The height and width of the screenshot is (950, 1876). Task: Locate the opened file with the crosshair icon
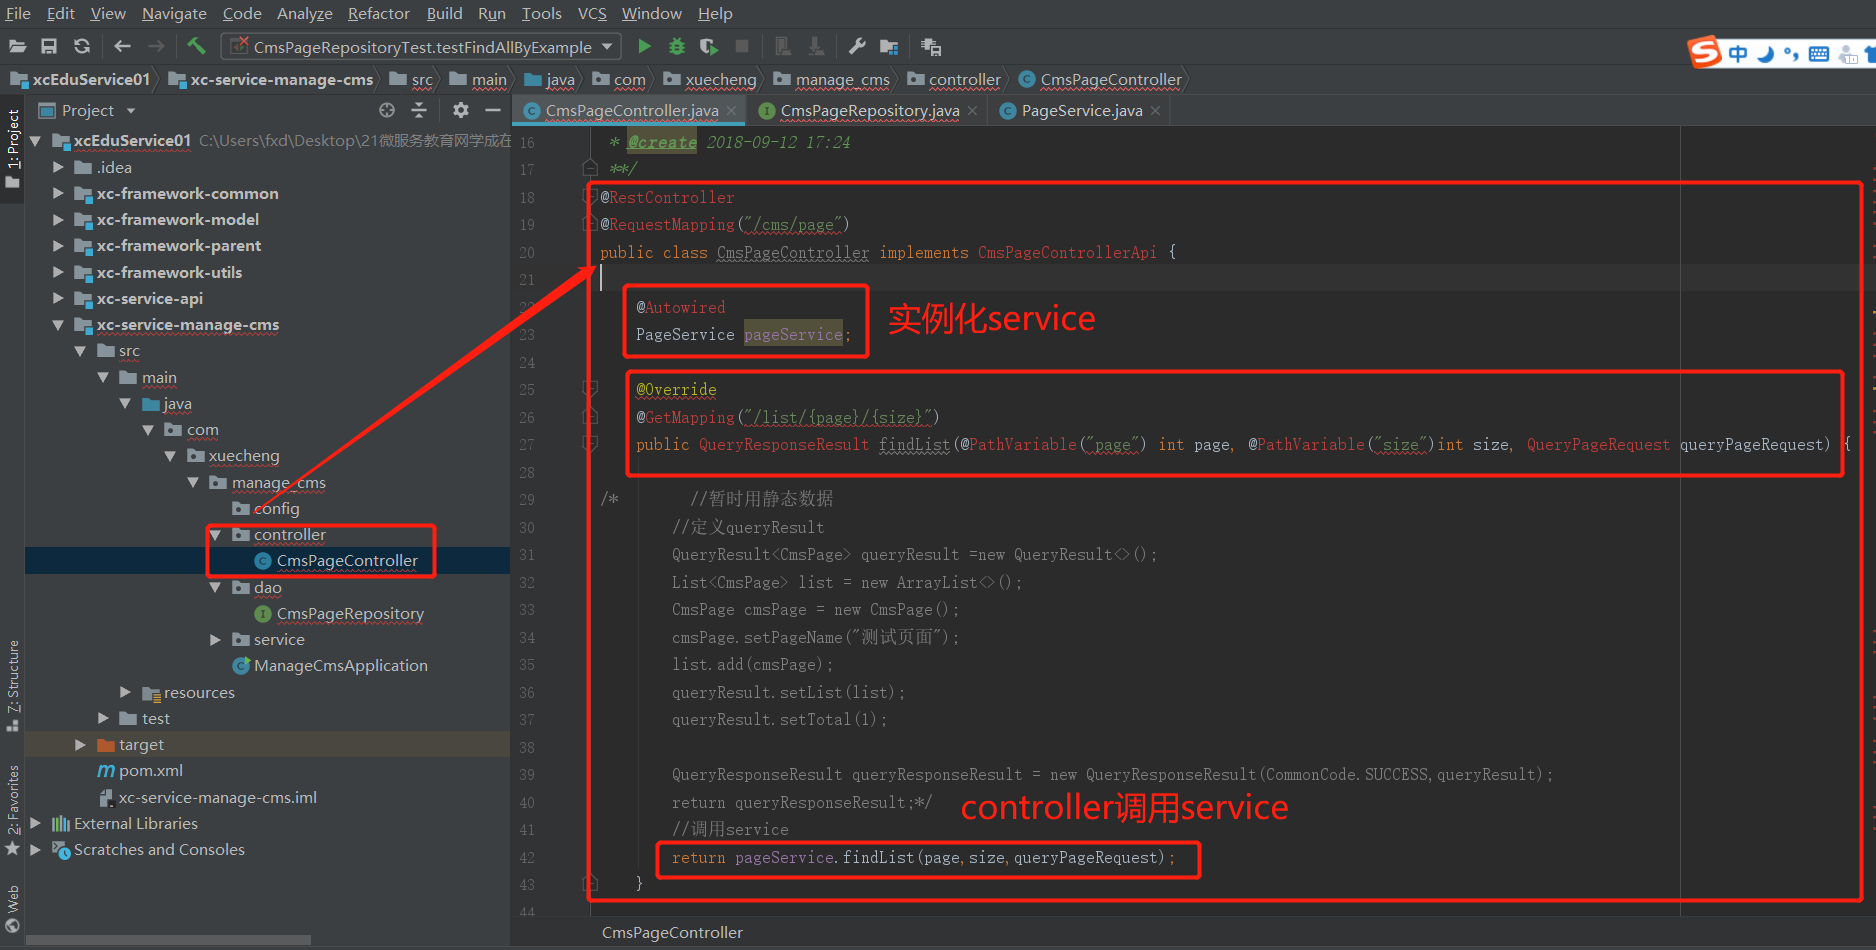(387, 110)
